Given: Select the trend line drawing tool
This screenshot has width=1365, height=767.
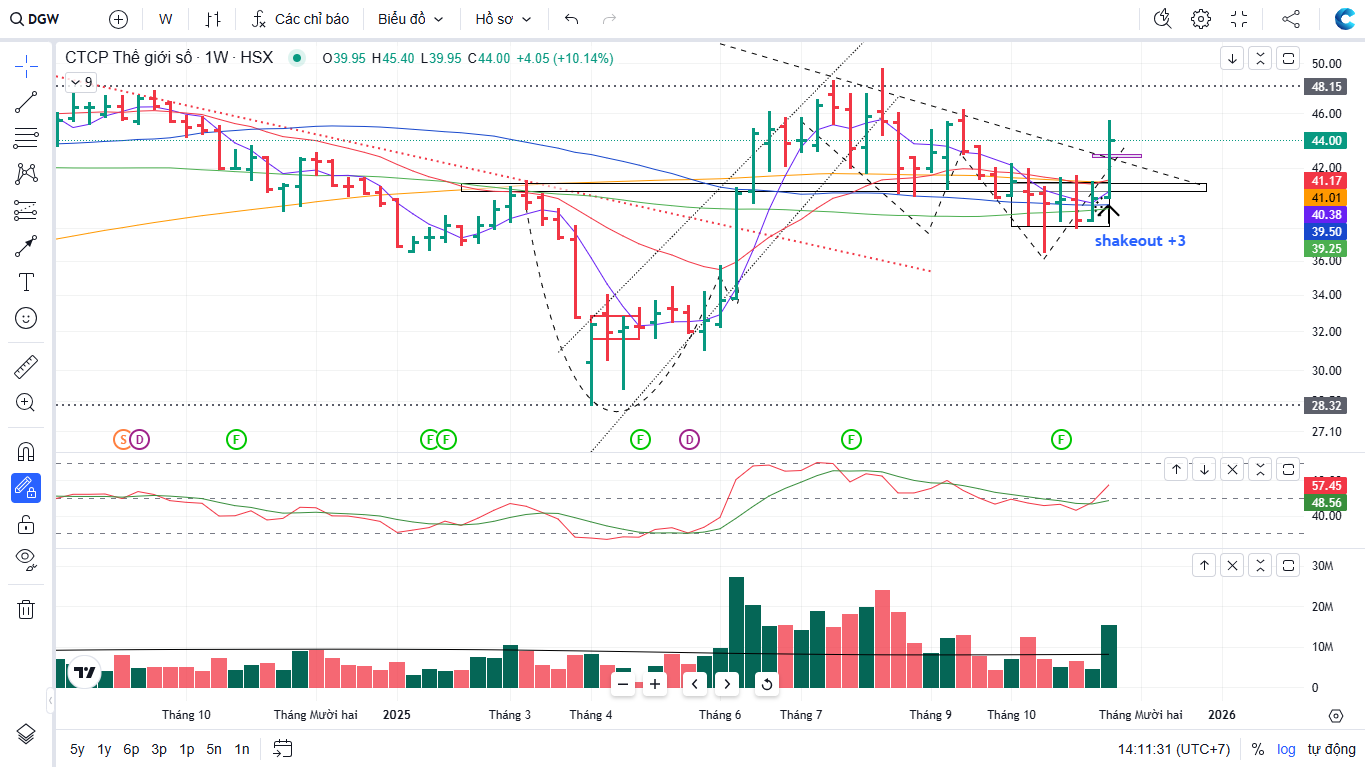Looking at the screenshot, I should (26, 101).
